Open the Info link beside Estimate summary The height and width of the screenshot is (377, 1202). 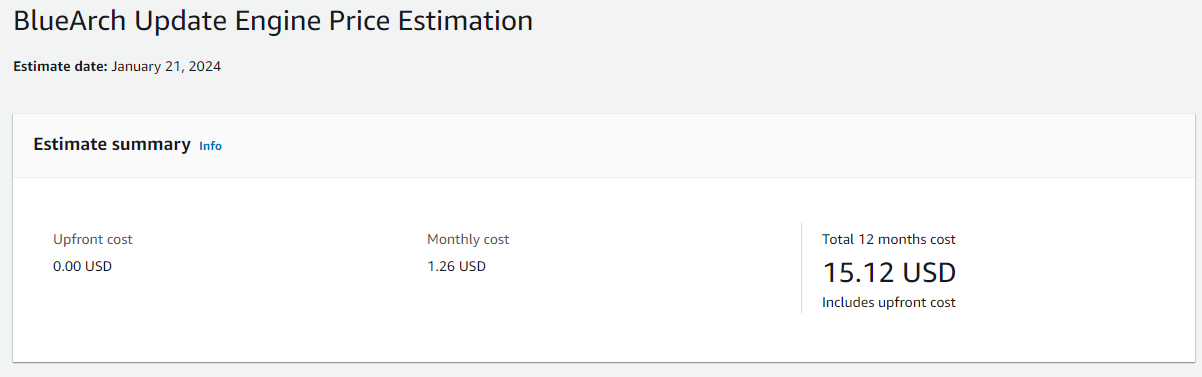[x=210, y=146]
